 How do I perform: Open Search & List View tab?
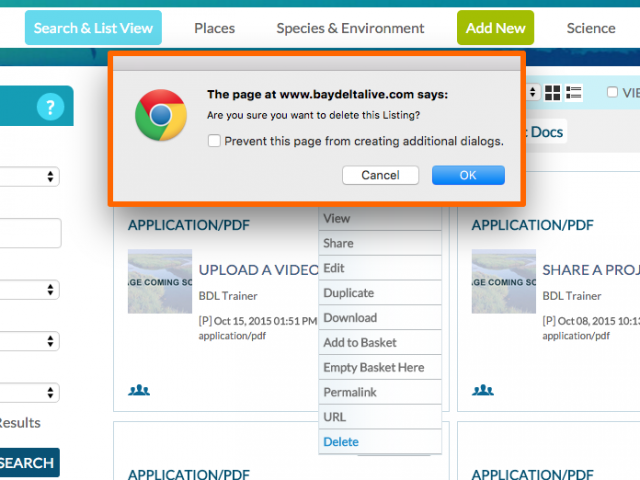93,28
